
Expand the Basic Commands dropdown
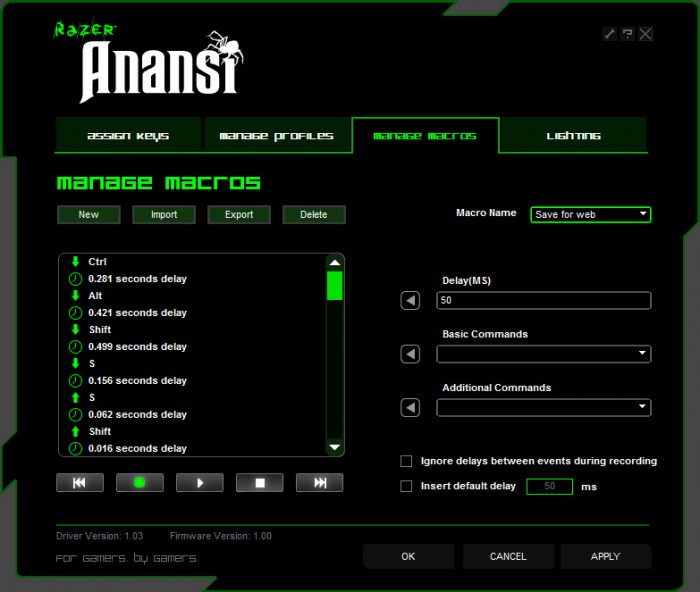(x=544, y=354)
